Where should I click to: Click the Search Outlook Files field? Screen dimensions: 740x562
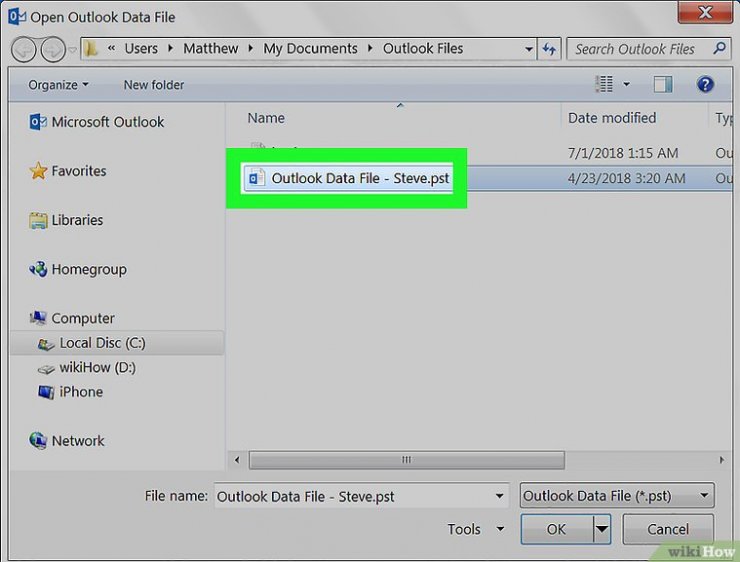point(648,49)
